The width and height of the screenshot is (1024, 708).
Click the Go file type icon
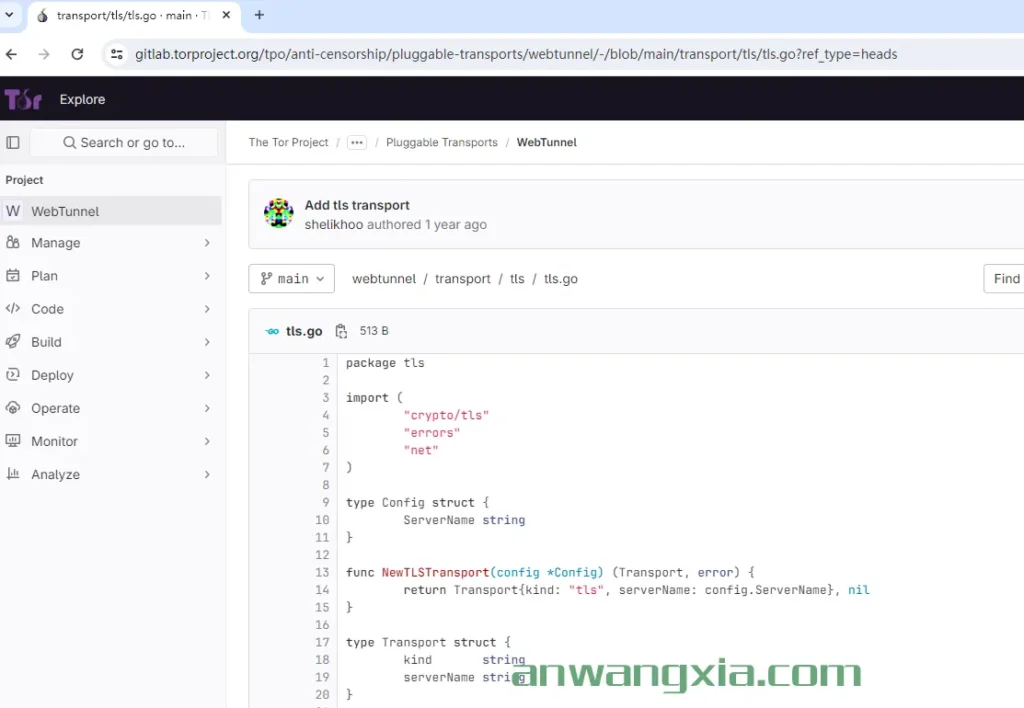272,331
